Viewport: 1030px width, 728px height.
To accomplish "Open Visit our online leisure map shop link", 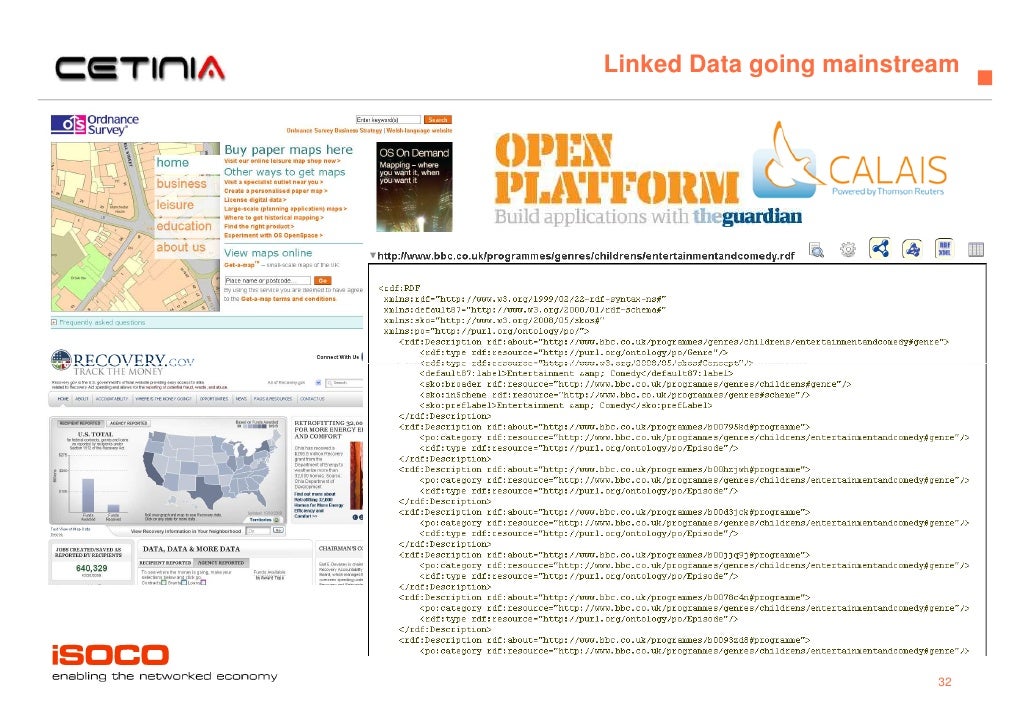I will click(x=282, y=161).
